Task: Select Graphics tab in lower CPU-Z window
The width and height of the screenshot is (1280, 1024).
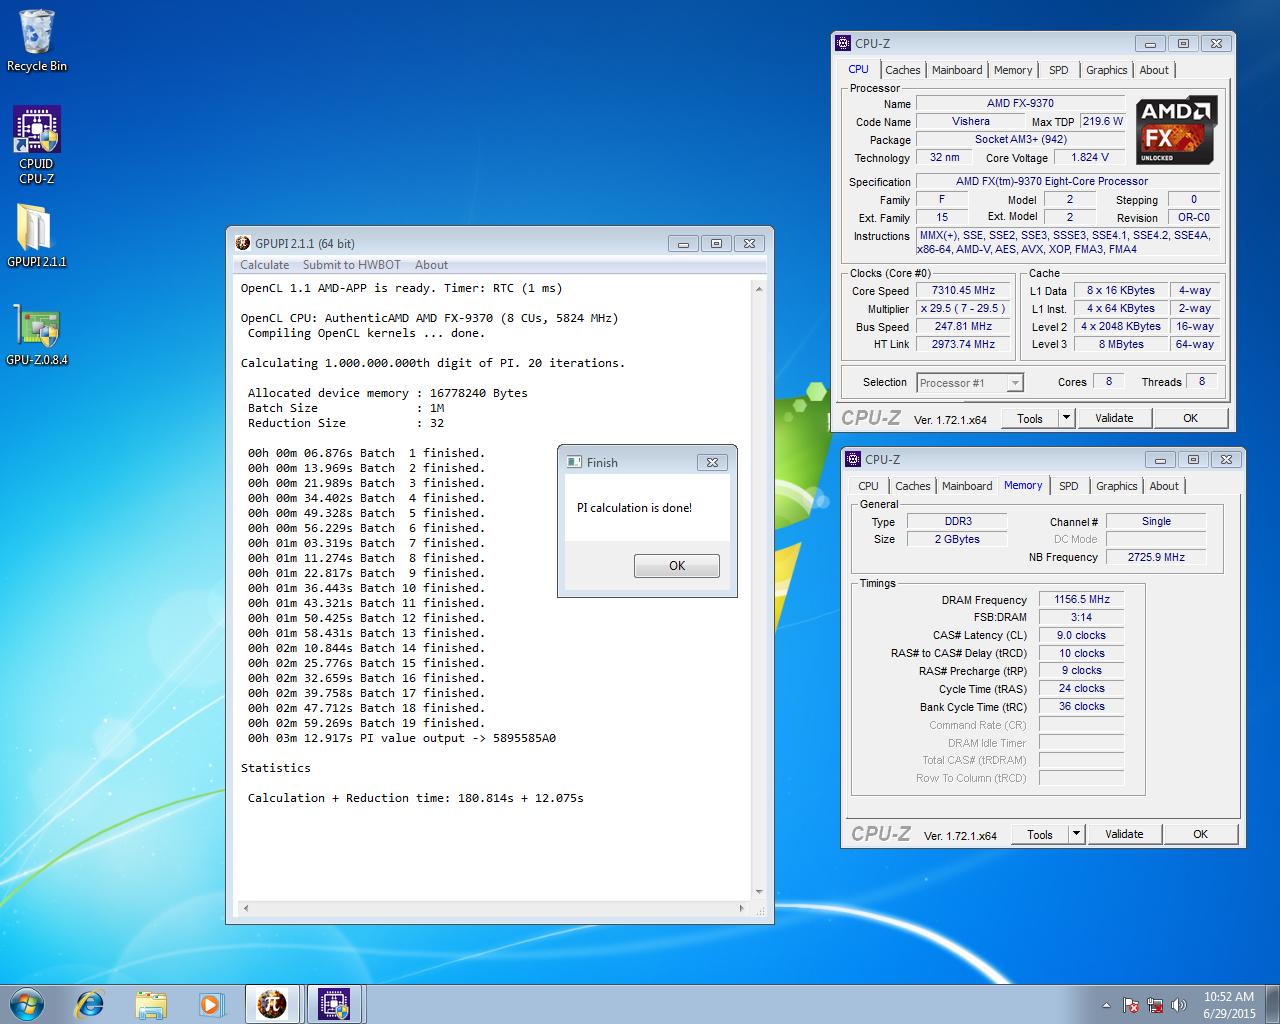Action: pyautogui.click(x=1117, y=486)
